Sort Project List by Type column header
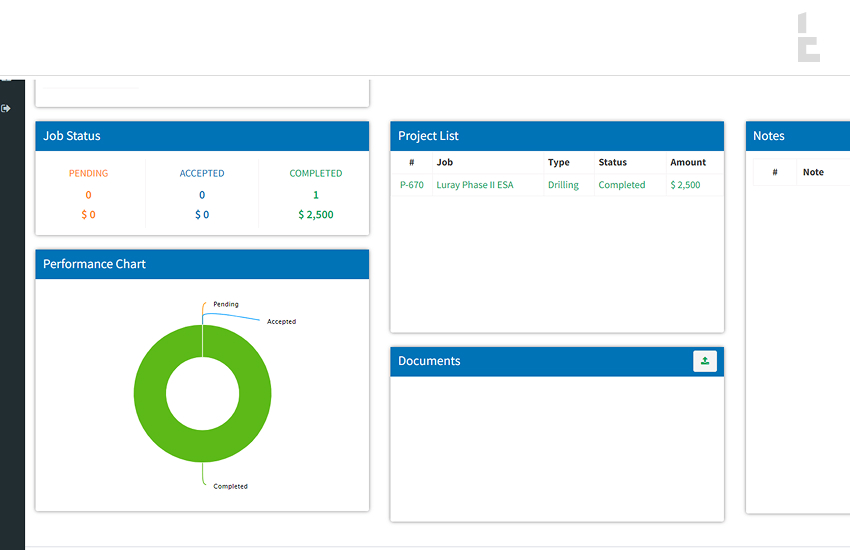This screenshot has width=850, height=550. pos(558,162)
